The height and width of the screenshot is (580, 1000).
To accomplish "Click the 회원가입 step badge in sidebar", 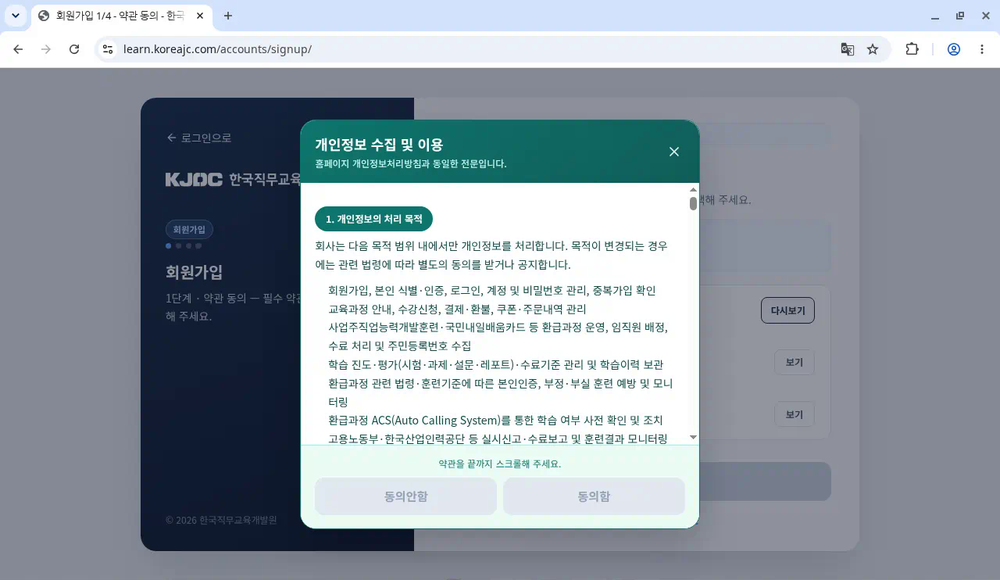I will [189, 230].
